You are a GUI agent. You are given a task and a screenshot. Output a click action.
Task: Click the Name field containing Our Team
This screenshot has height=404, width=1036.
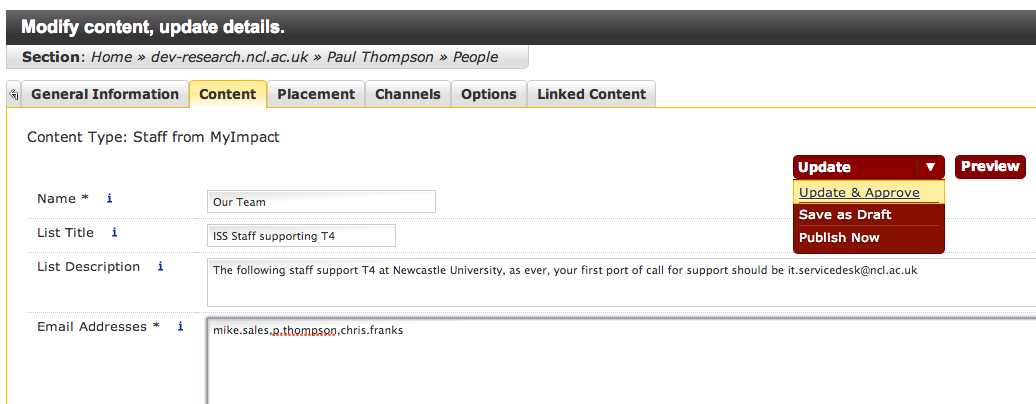tap(321, 202)
